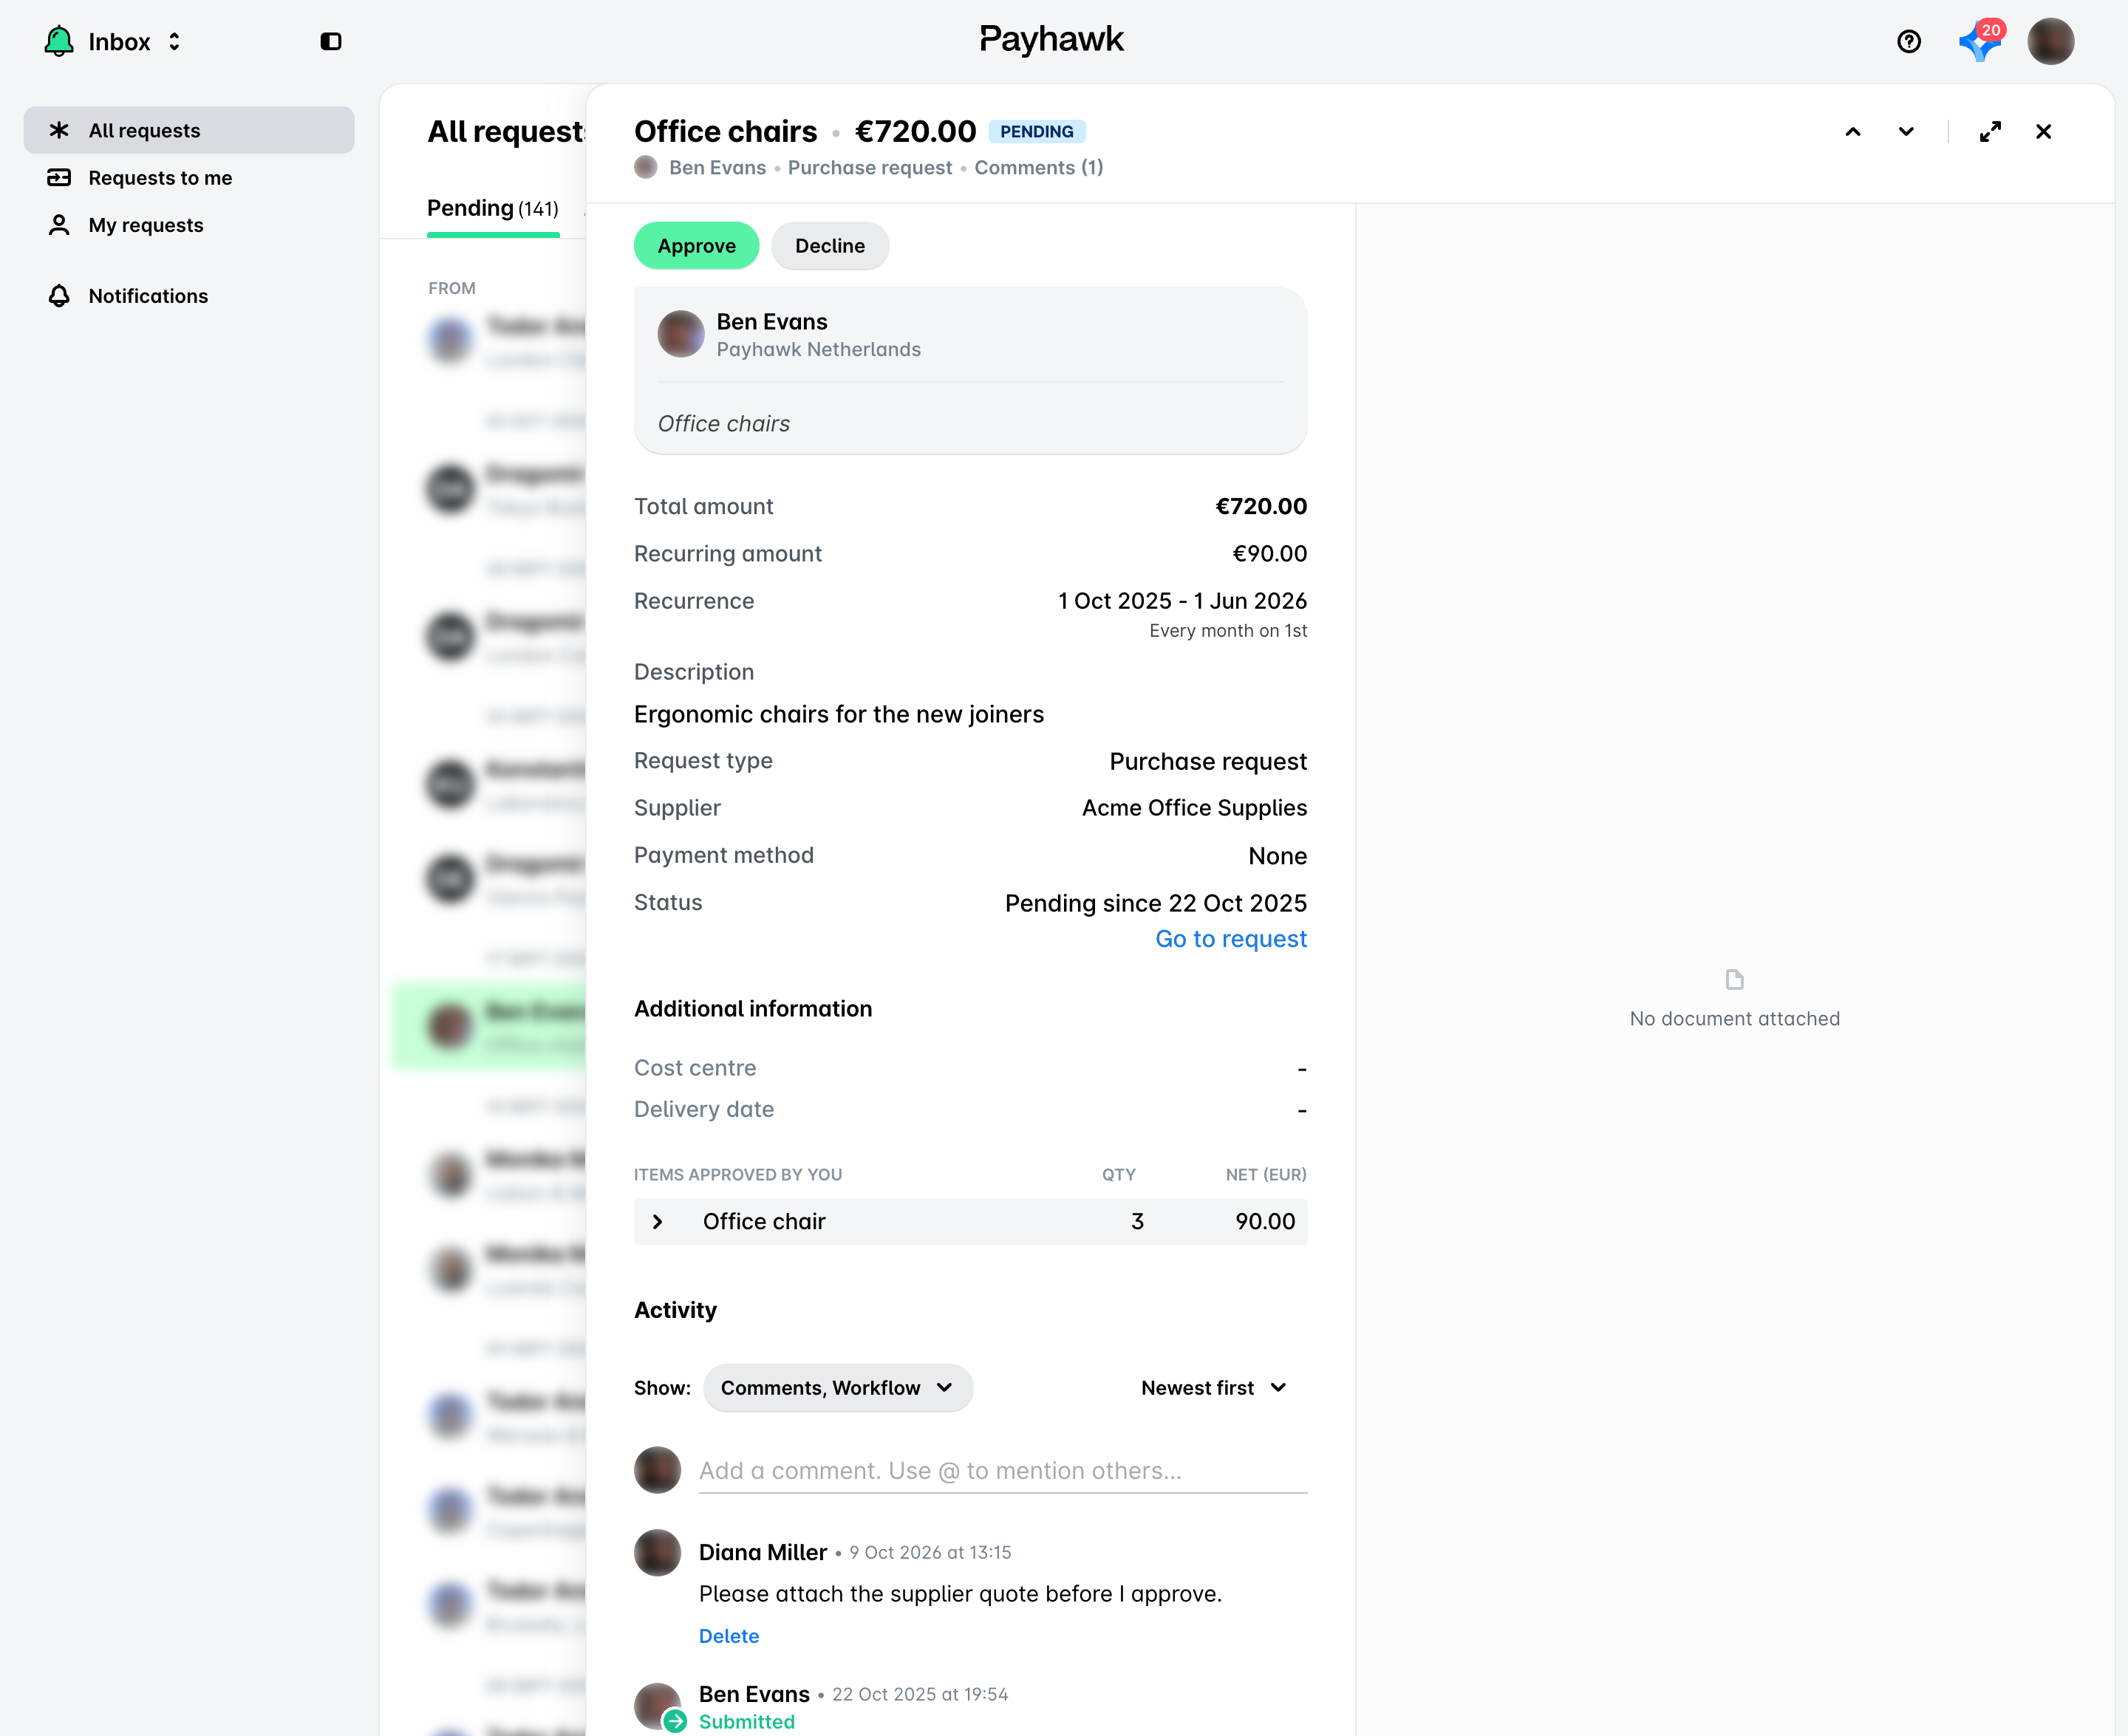Click the PENDING status badge
The width and height of the screenshot is (2128, 1736).
(x=1036, y=131)
